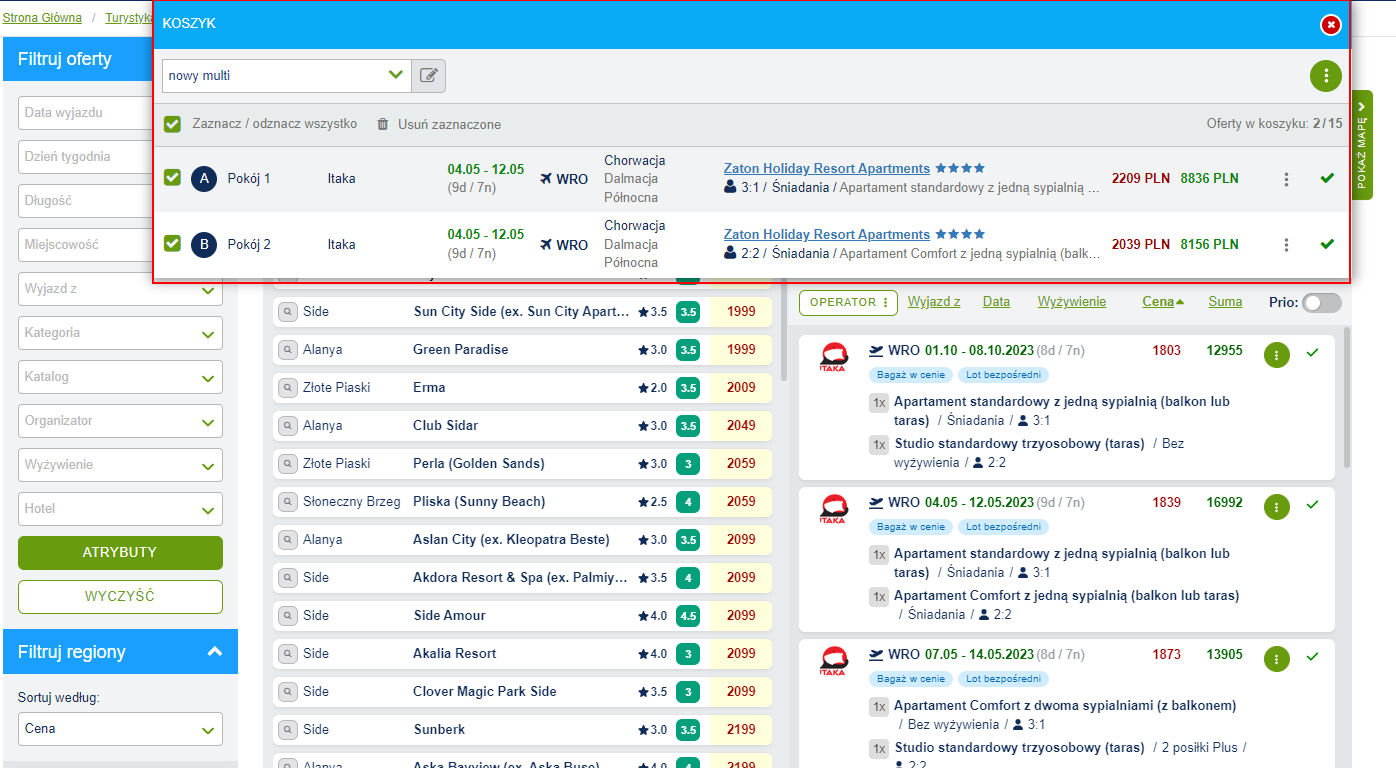Click the WYCZYŚĆ clear filters button
The width and height of the screenshot is (1396, 768).
(x=120, y=597)
